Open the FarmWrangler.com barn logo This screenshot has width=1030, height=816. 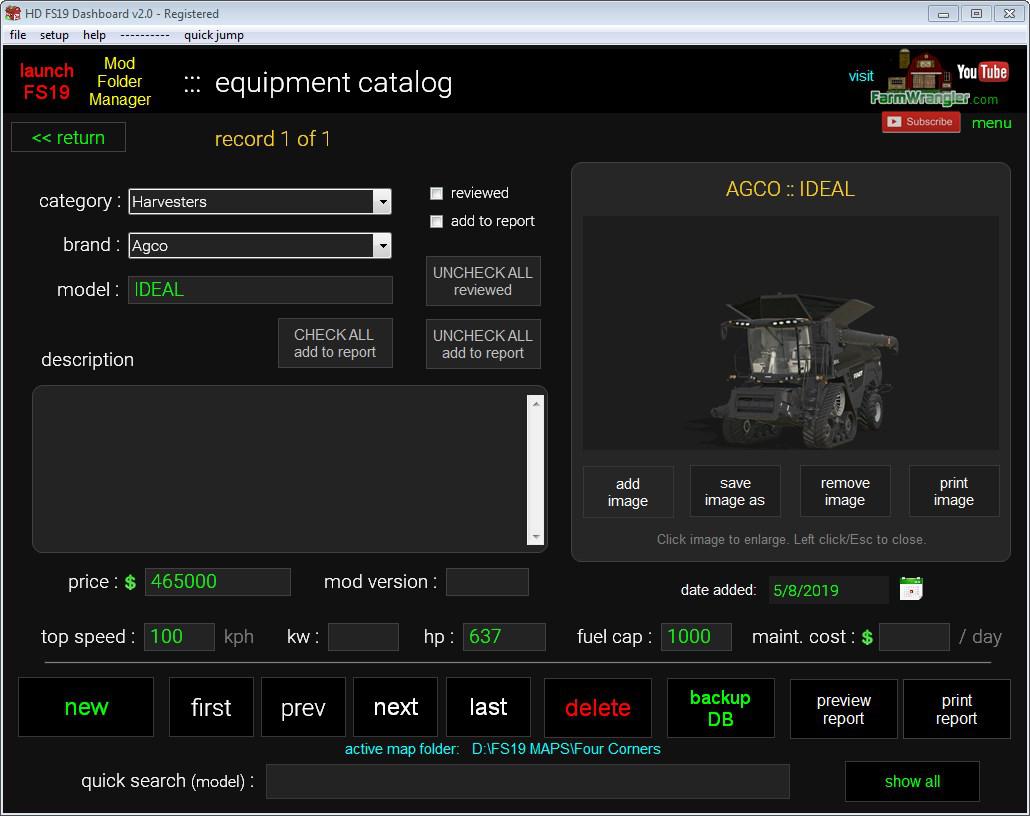[x=918, y=78]
